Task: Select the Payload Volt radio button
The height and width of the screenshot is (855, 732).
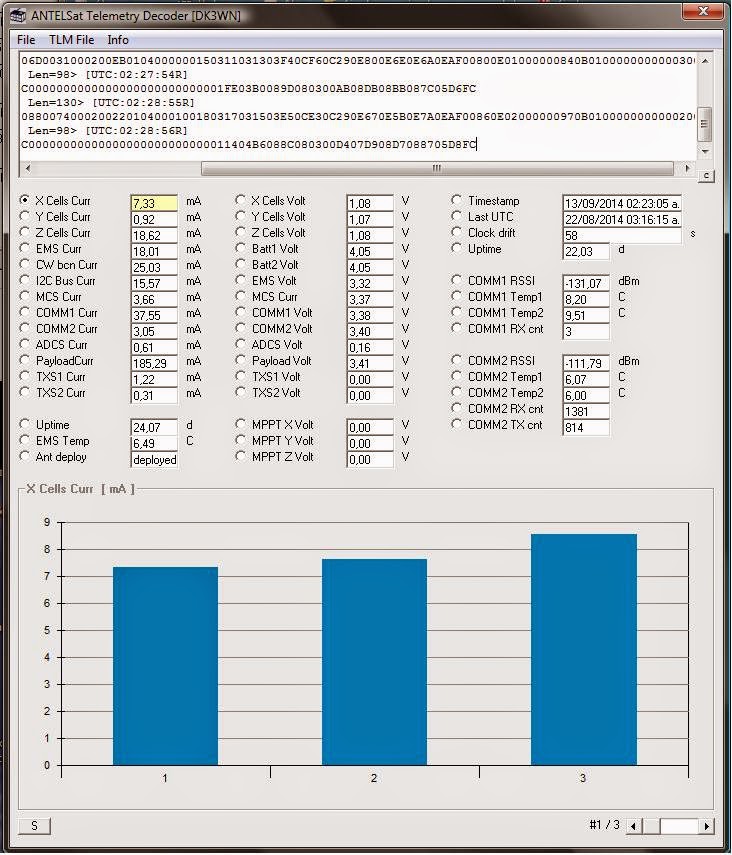Action: pyautogui.click(x=241, y=360)
